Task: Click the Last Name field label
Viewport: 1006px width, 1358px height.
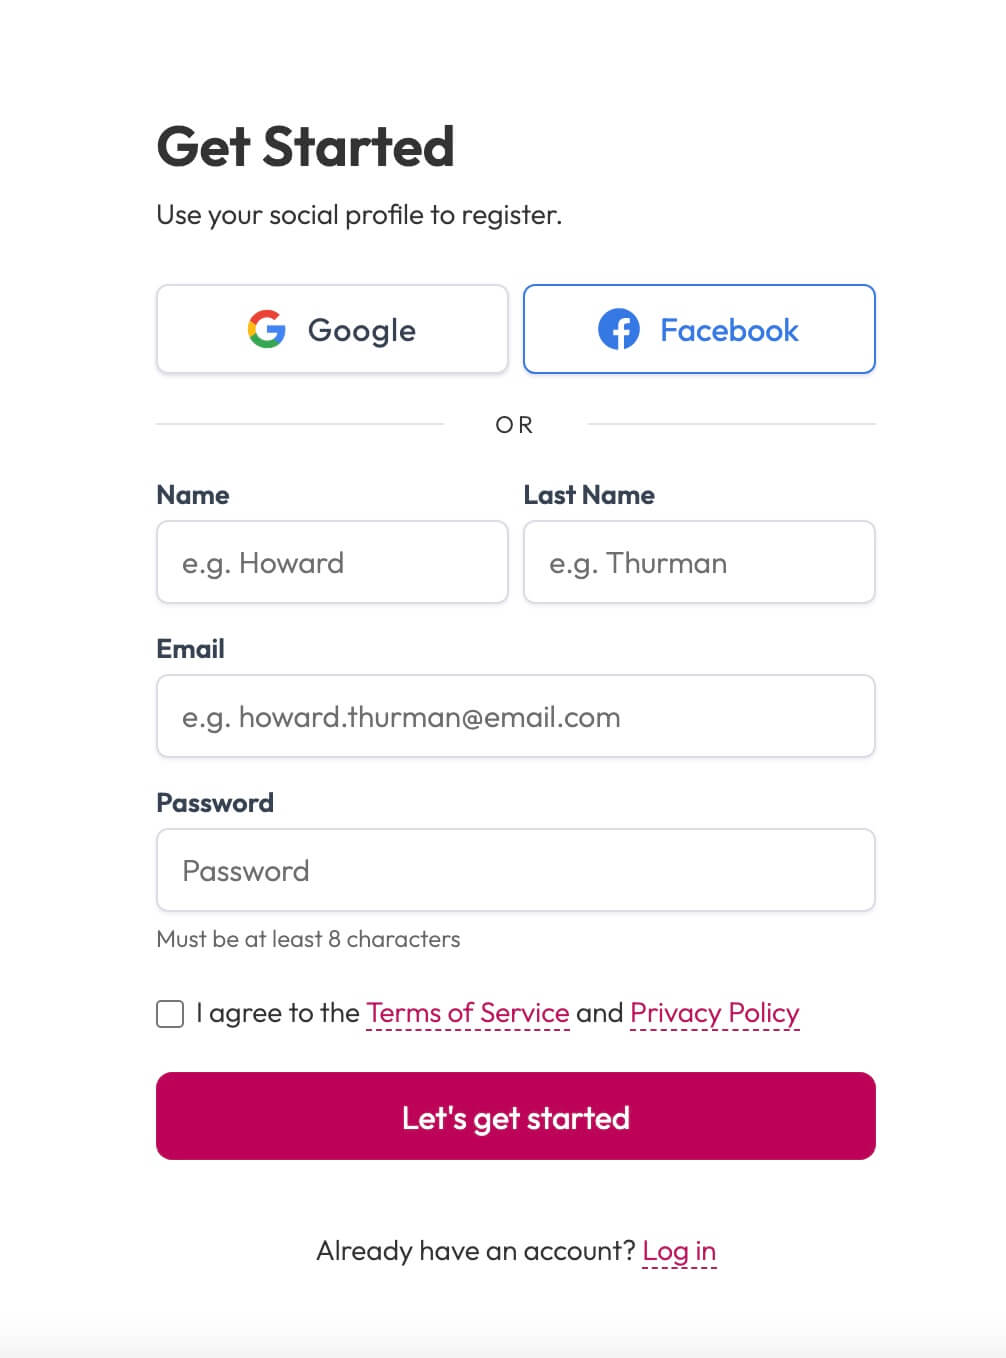Action: 590,494
